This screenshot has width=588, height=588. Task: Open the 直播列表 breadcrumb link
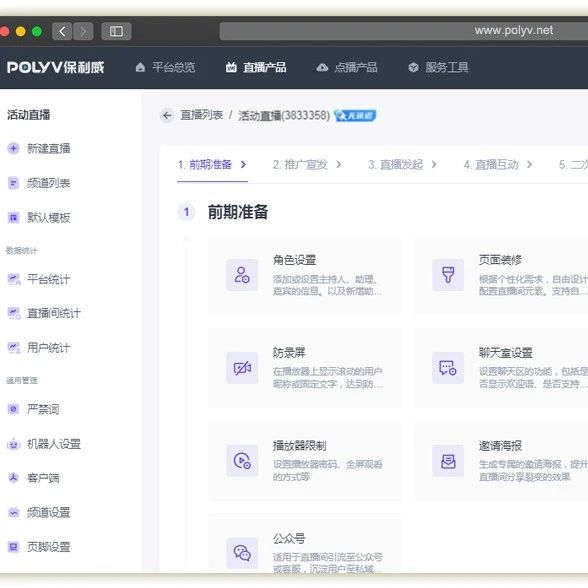click(202, 115)
